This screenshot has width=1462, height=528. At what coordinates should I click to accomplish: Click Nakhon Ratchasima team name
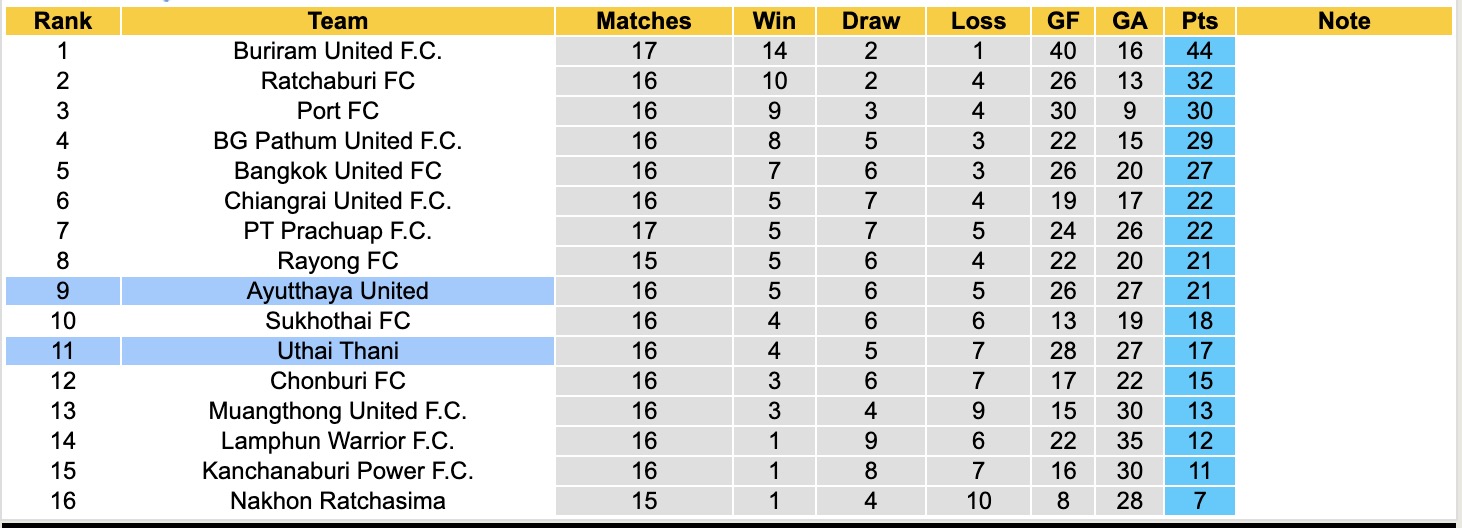tap(338, 501)
